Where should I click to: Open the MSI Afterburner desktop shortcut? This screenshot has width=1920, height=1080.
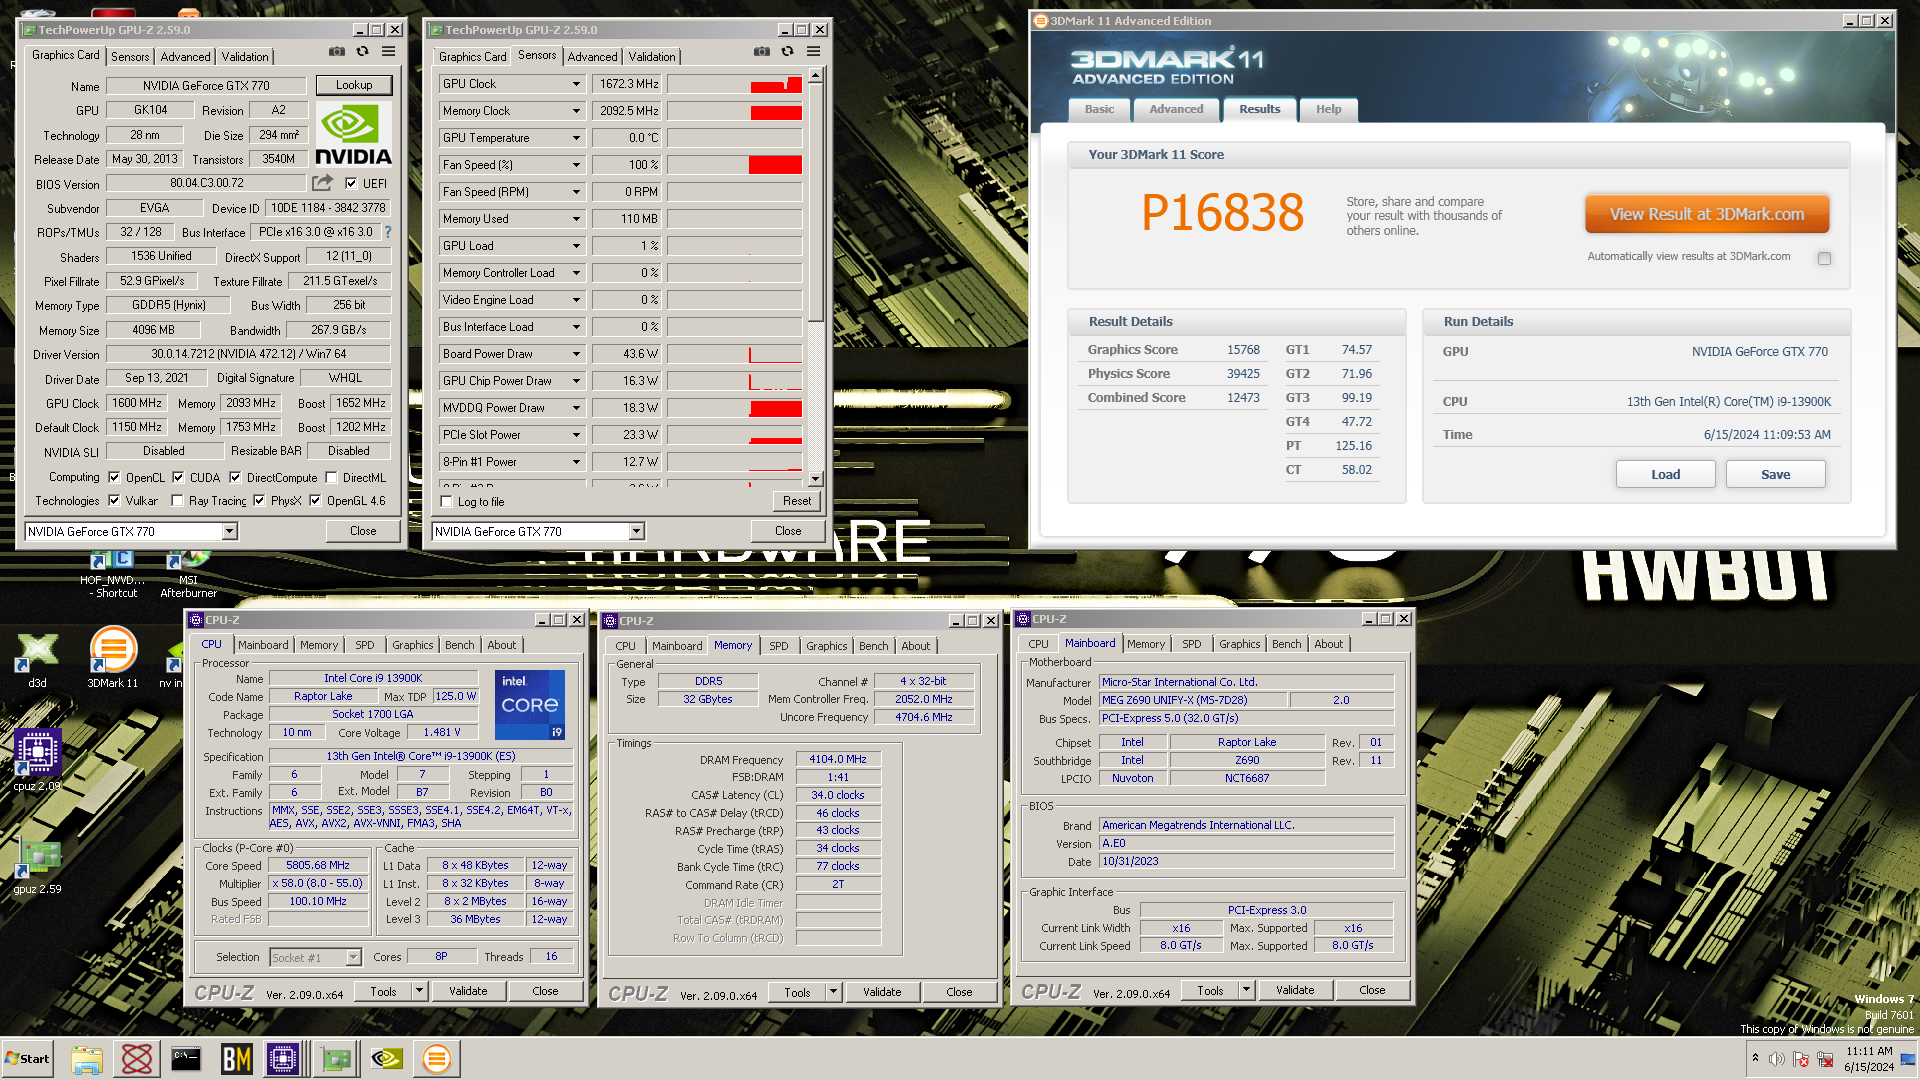point(188,575)
